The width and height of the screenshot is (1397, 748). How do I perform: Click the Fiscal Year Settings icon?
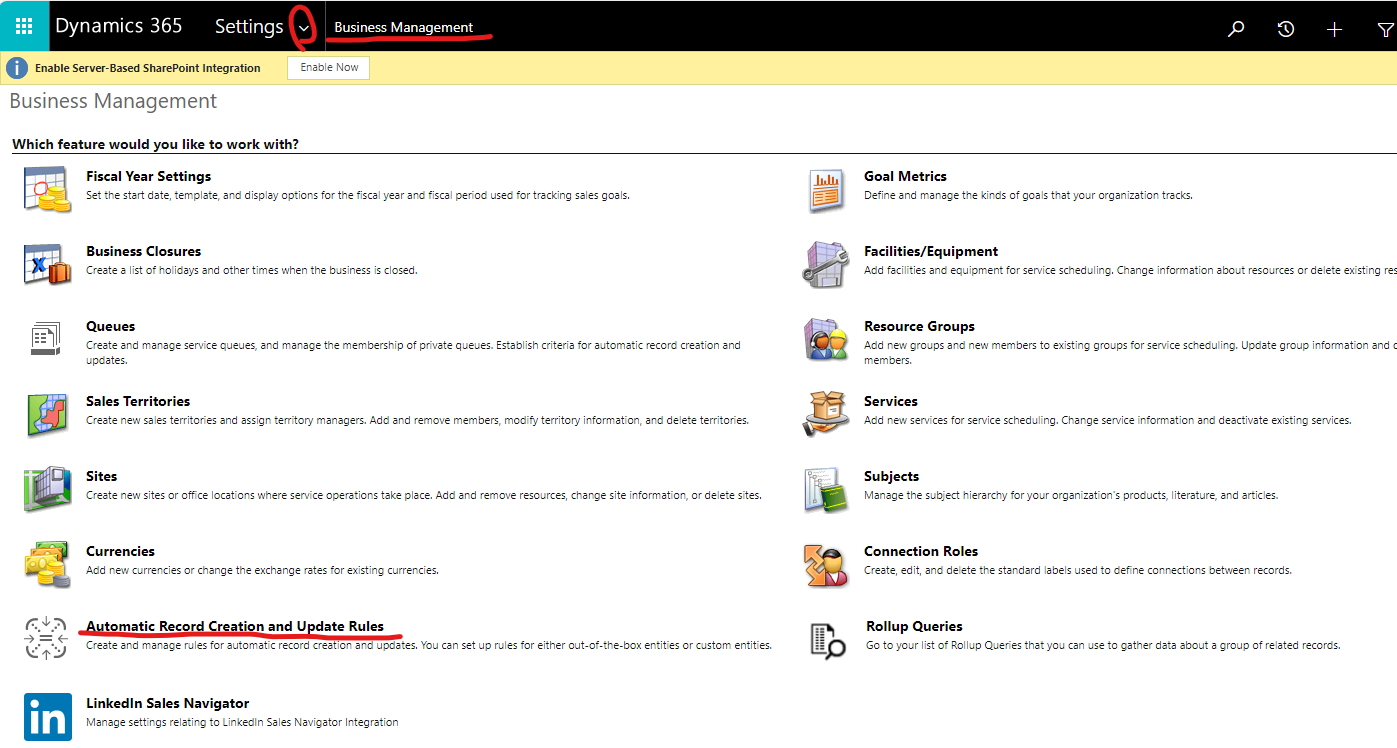pyautogui.click(x=47, y=188)
